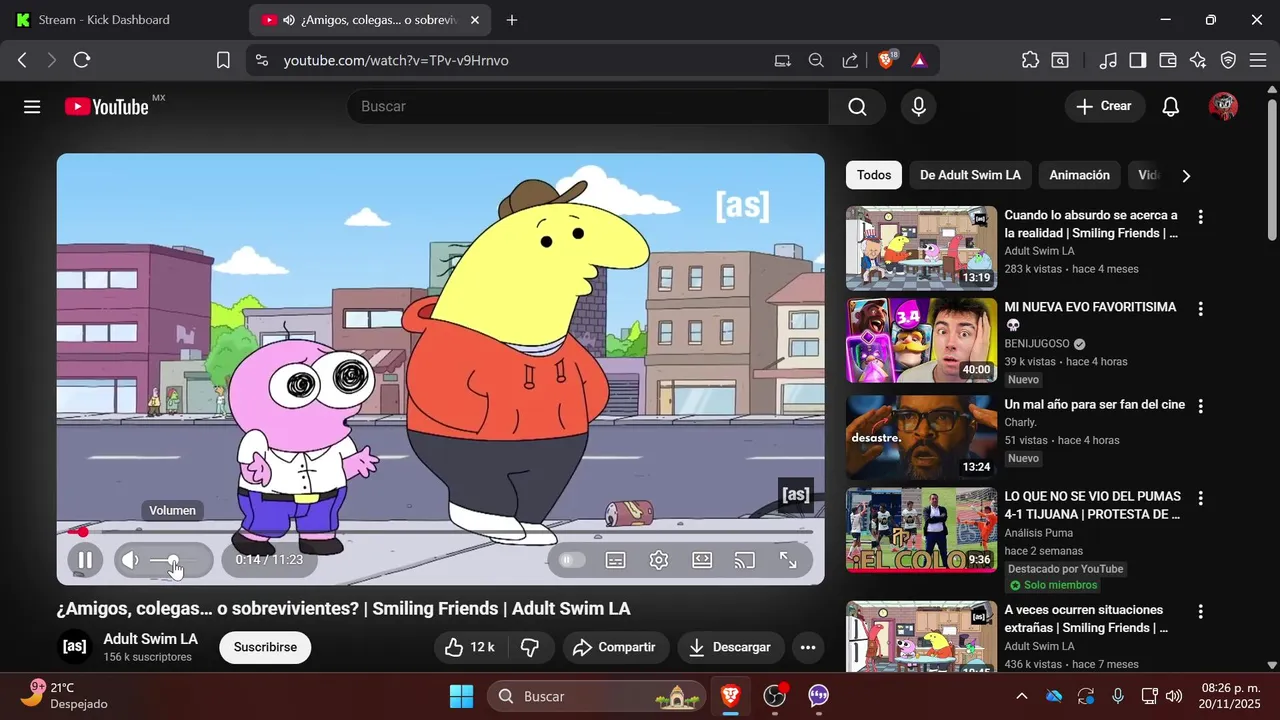Image resolution: width=1280 pixels, height=720 pixels.
Task: Reload the page
Action: 82,60
